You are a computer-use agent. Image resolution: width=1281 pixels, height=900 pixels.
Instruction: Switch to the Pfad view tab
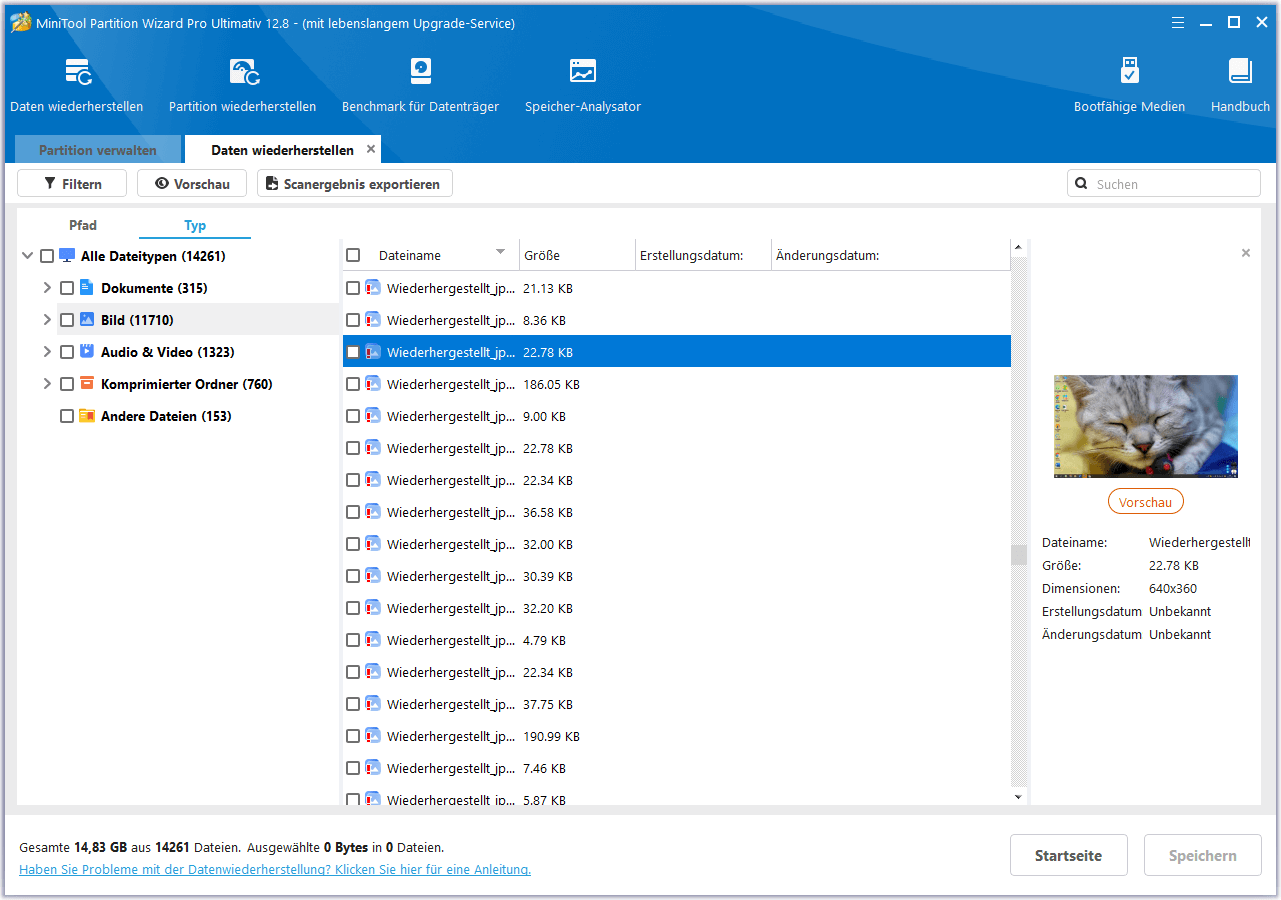83,225
